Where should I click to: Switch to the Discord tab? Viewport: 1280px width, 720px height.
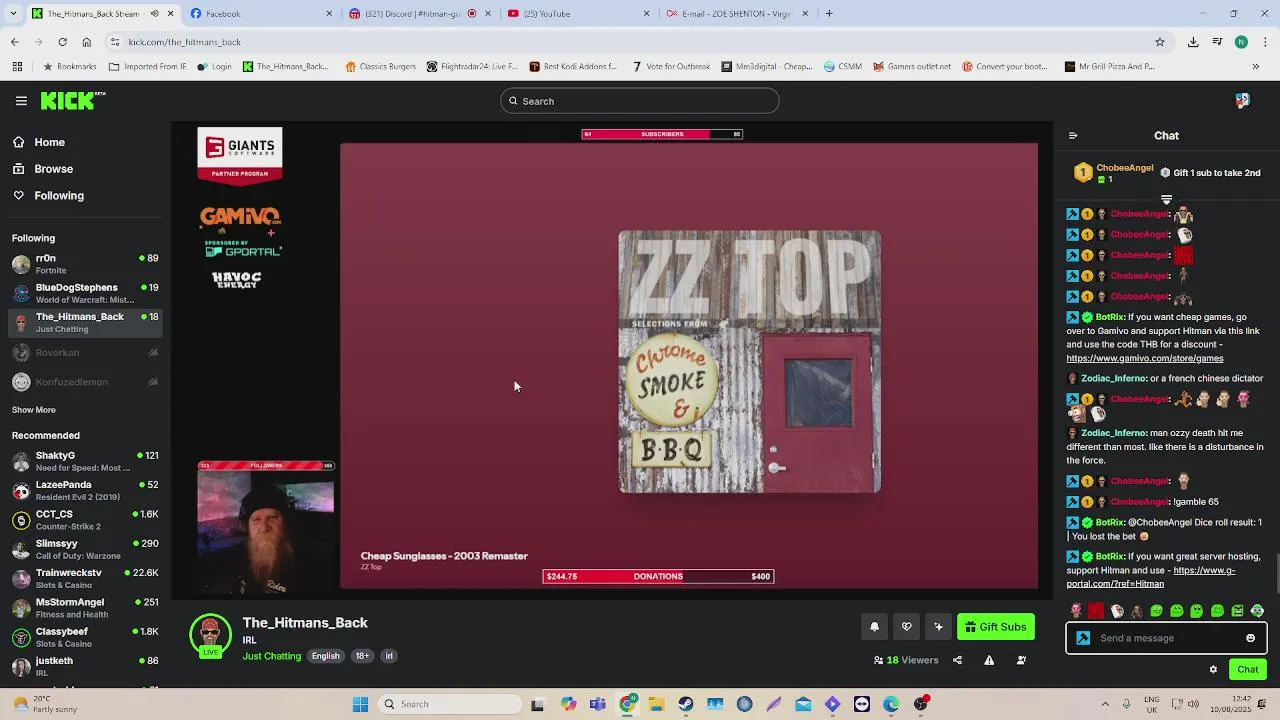click(418, 14)
